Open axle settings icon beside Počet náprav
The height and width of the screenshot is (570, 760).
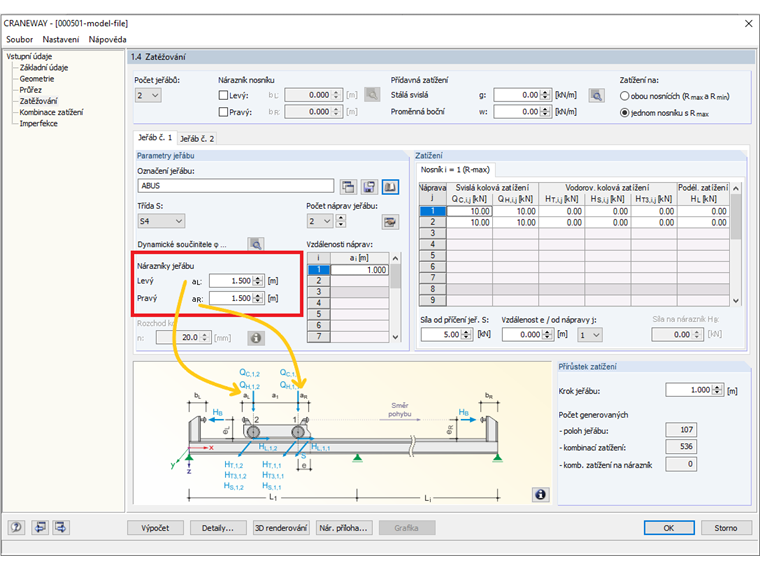tap(390, 222)
